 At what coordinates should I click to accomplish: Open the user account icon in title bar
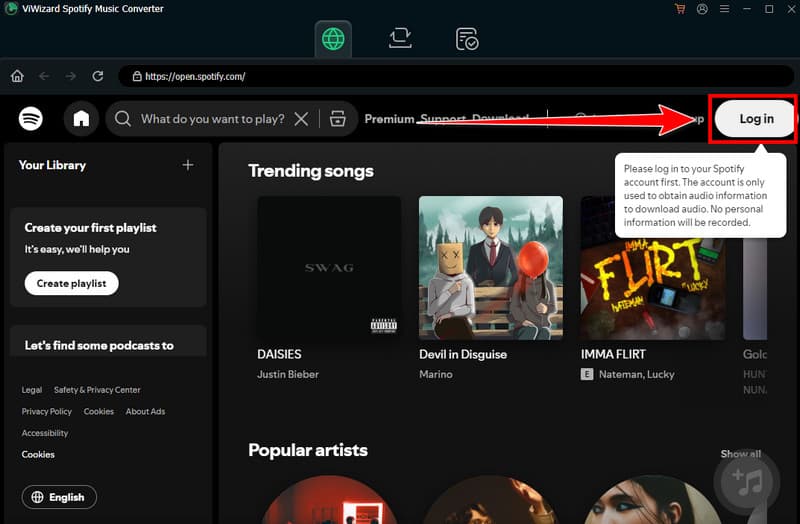point(702,9)
